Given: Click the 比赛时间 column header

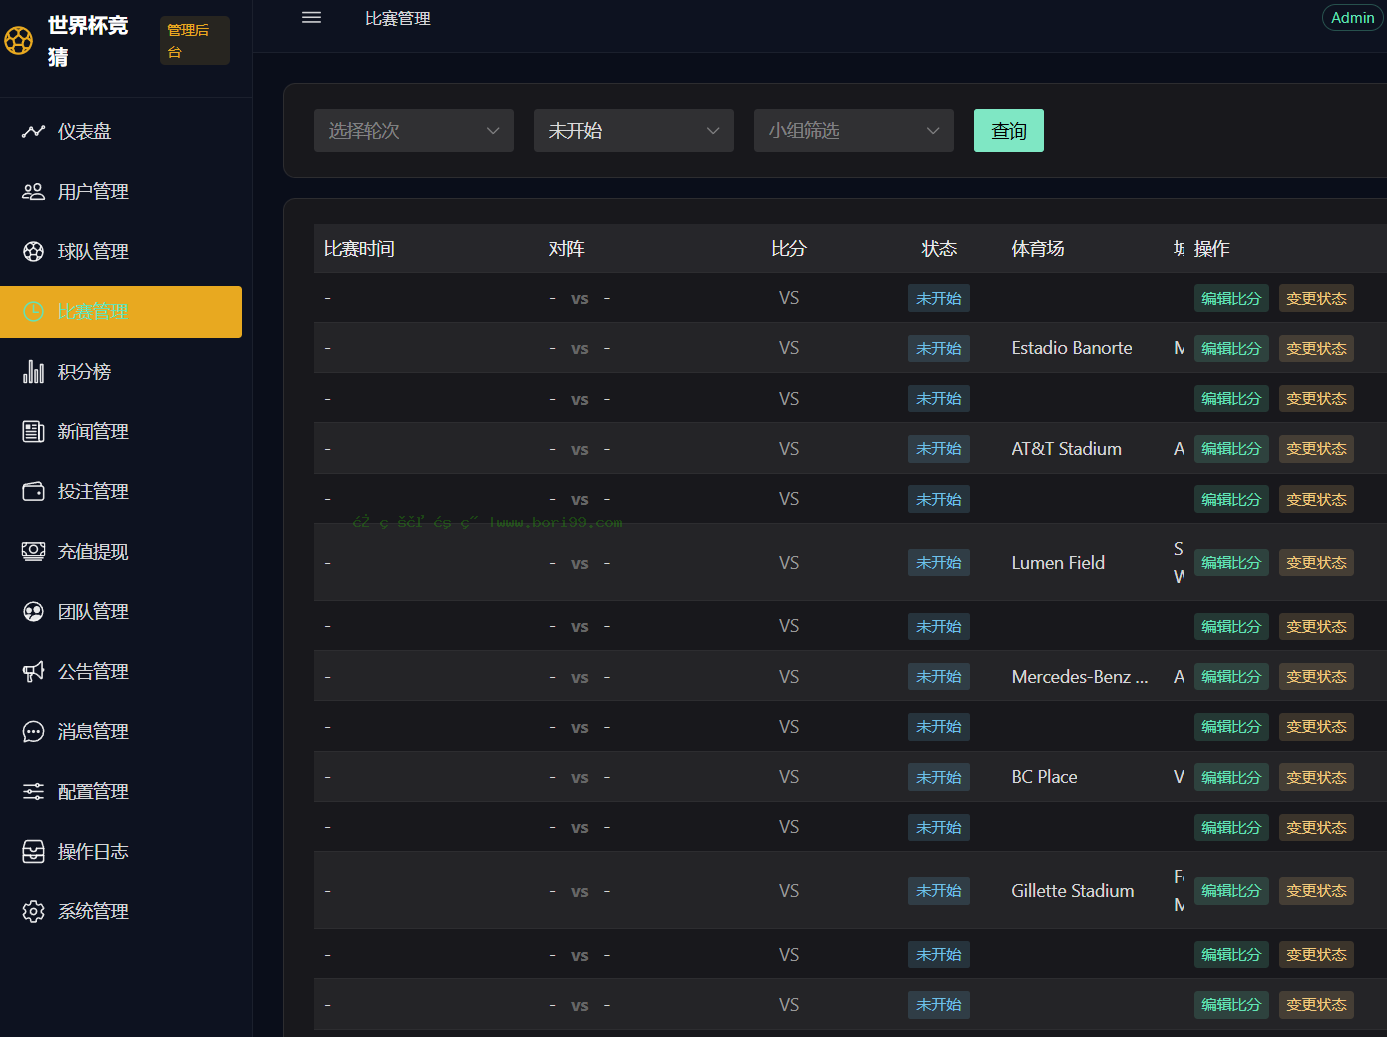Looking at the screenshot, I should tap(359, 249).
